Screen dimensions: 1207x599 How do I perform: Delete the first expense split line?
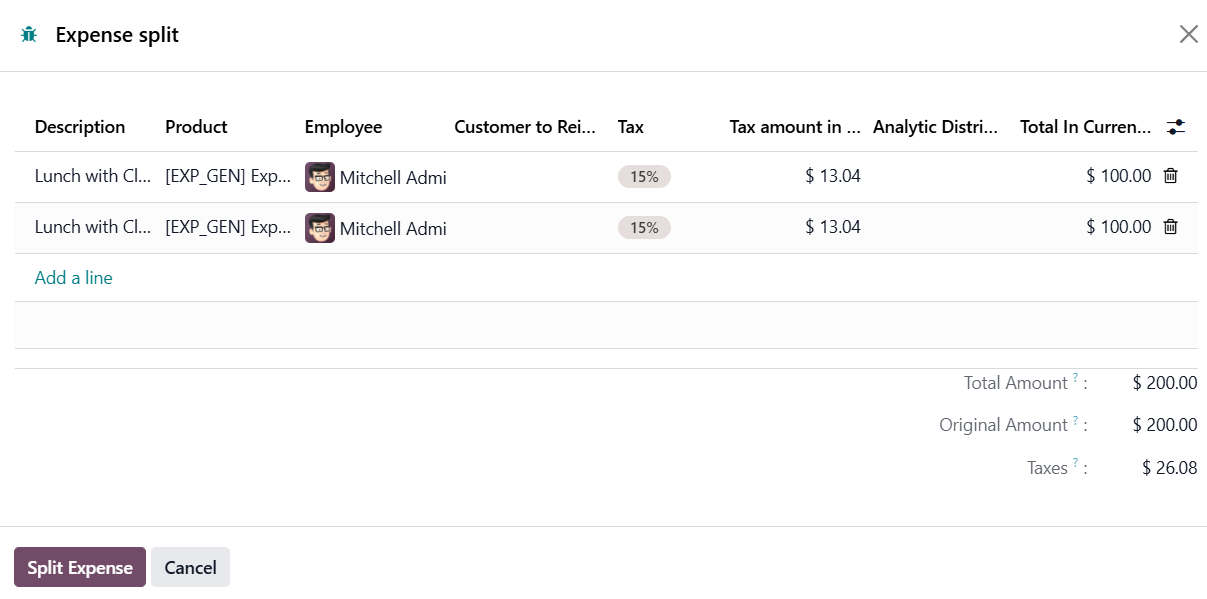(1170, 176)
